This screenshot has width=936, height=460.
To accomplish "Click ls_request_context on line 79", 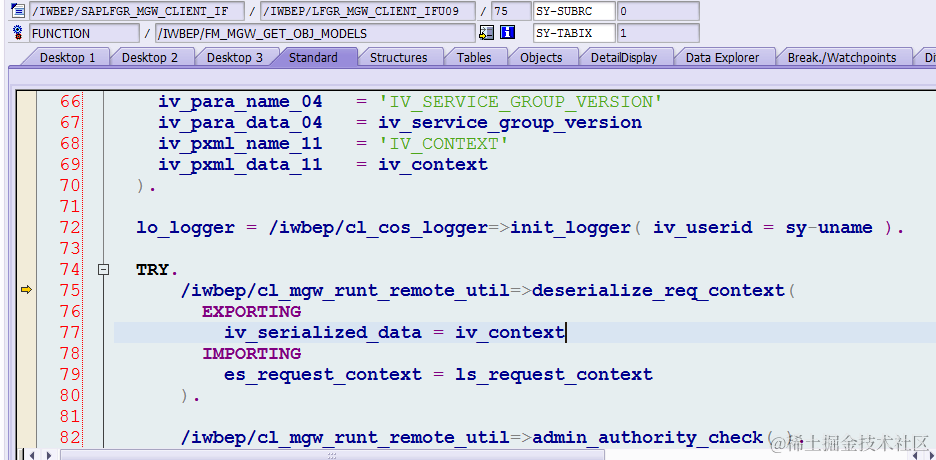I will pyautogui.click(x=554, y=375).
